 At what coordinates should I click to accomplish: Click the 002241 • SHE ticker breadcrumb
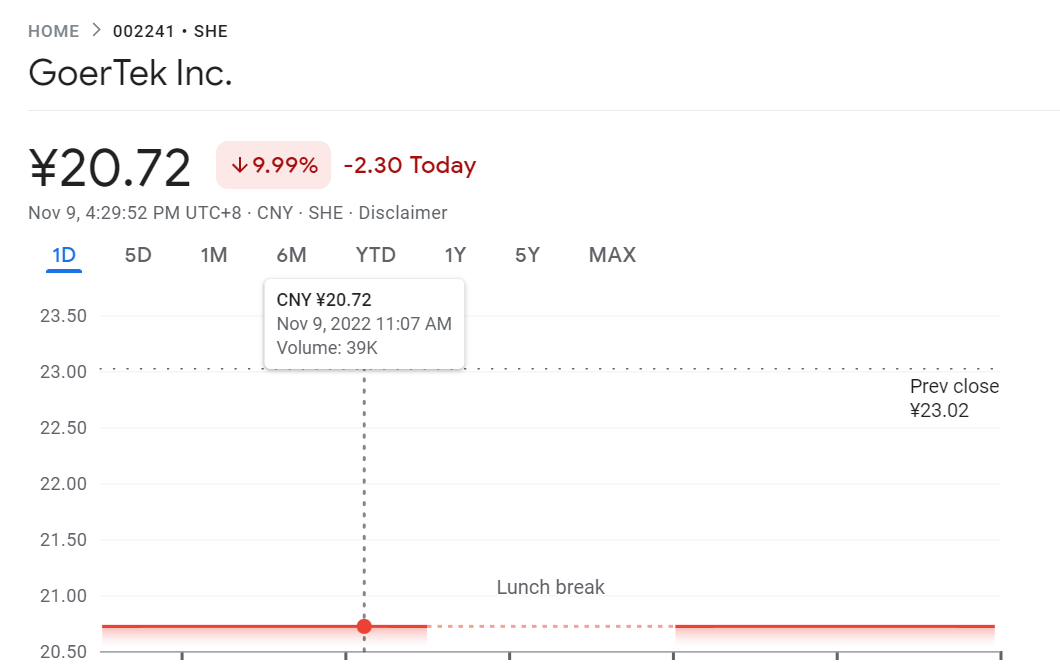pyautogui.click(x=170, y=31)
